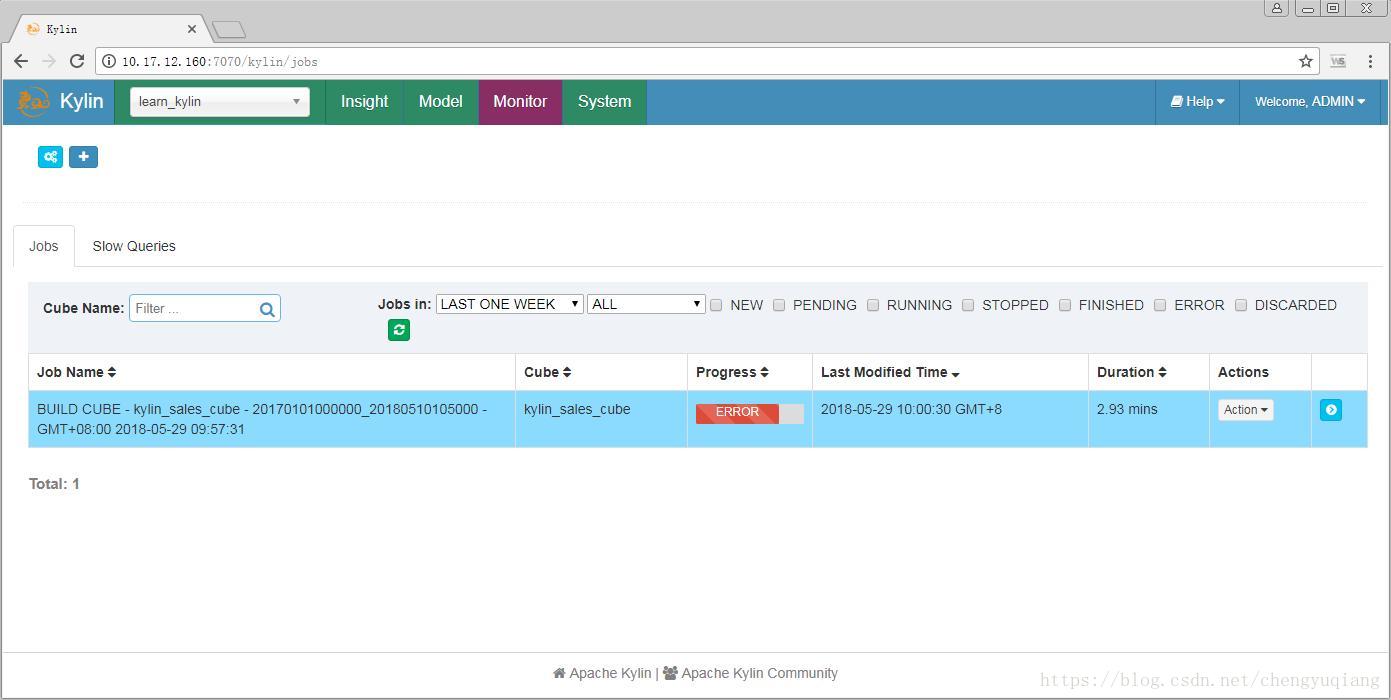This screenshot has width=1391, height=700.
Task: Open the ALL job type dropdown
Action: pyautogui.click(x=646, y=304)
